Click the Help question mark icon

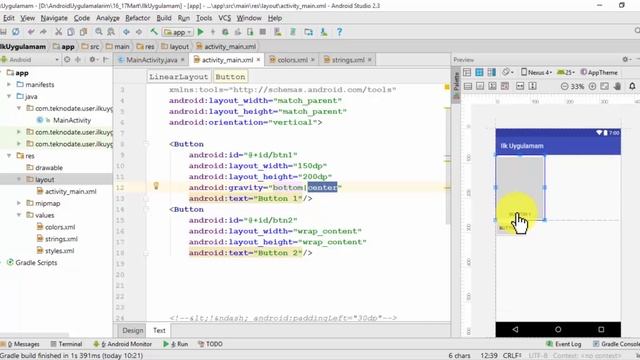pos(339,32)
